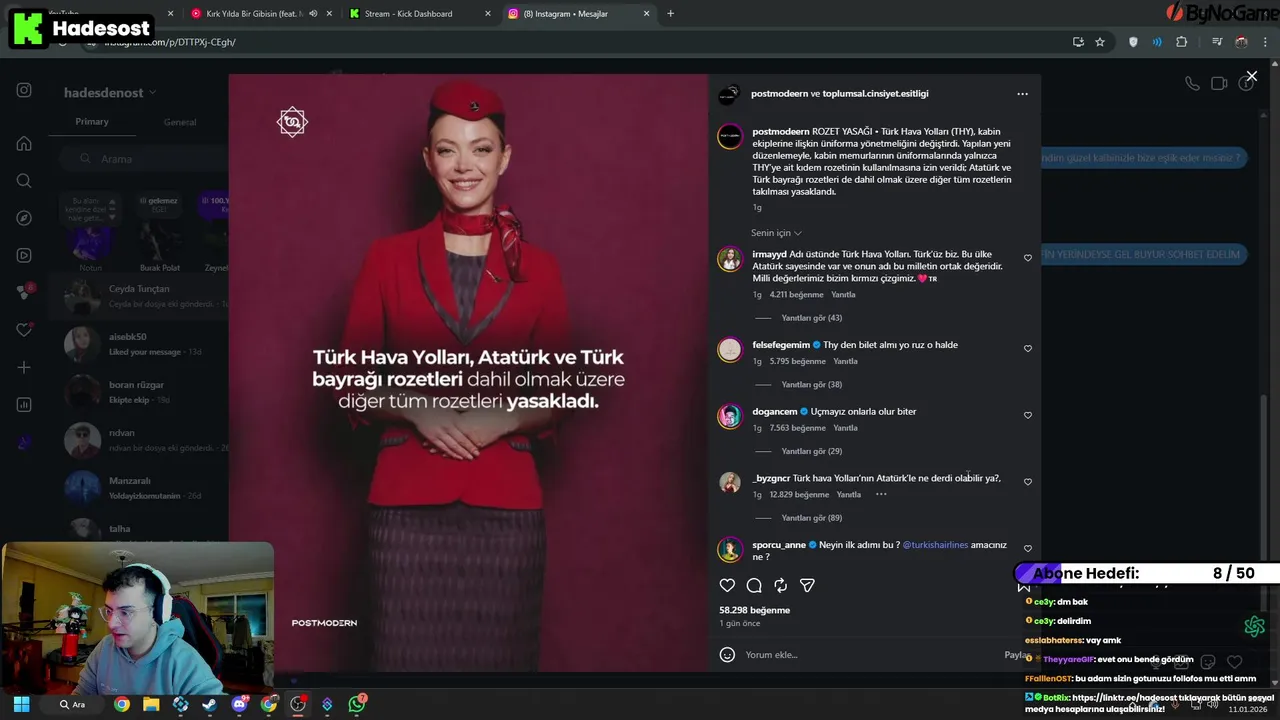Like sporcu_anne's comment
1280x720 pixels.
tap(1027, 549)
